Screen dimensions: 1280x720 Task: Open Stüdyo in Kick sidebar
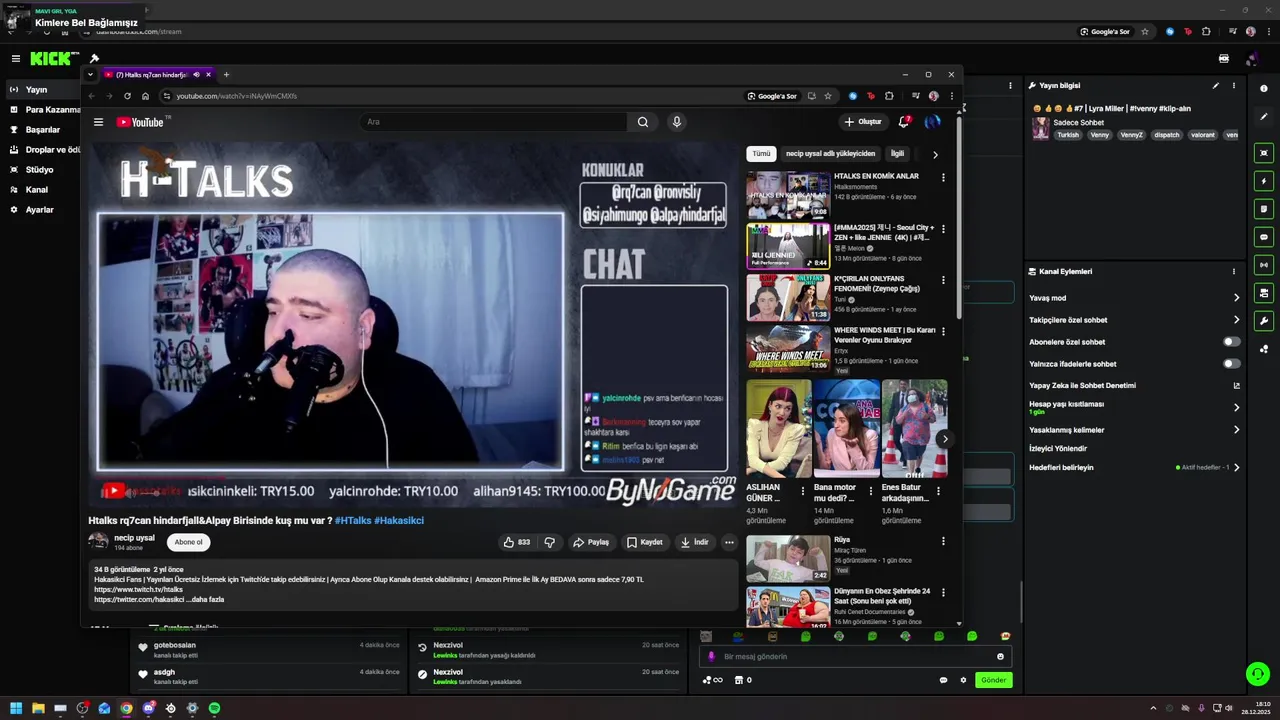point(40,170)
